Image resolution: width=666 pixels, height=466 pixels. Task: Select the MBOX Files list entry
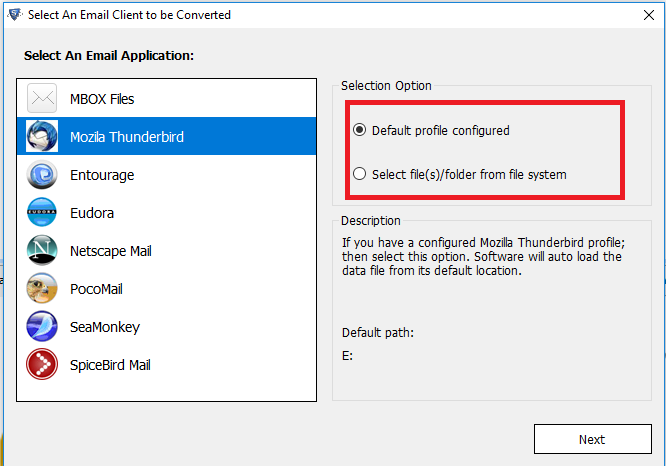point(166,99)
